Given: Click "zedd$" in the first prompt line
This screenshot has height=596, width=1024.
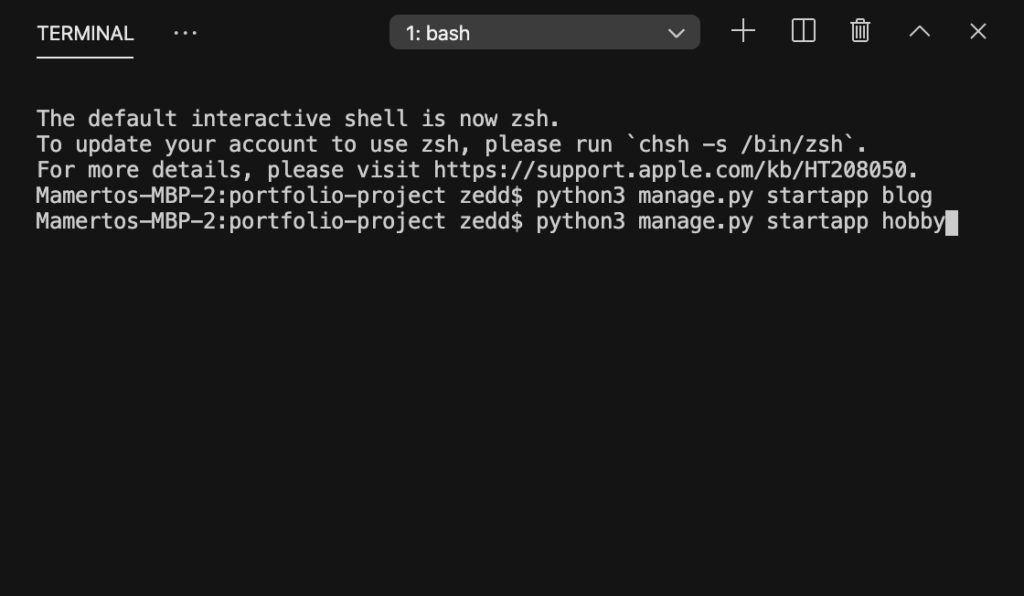Looking at the screenshot, I should pos(491,196).
